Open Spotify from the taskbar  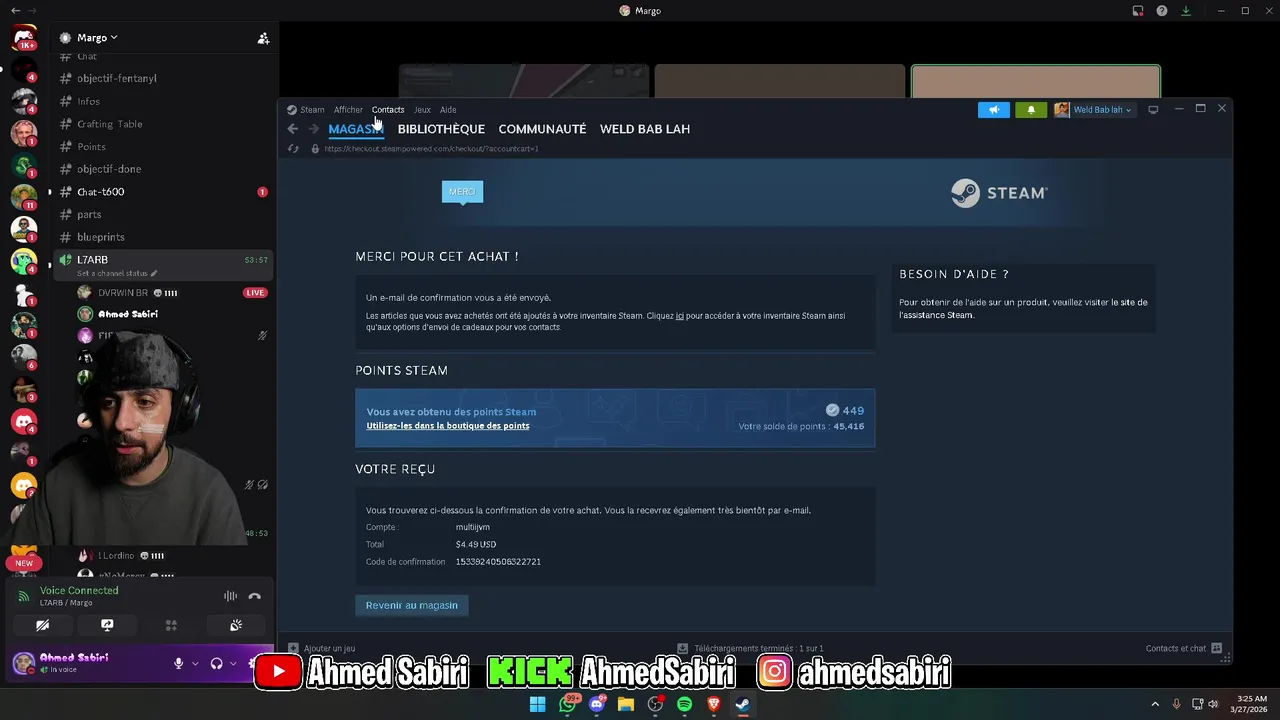[x=684, y=704]
